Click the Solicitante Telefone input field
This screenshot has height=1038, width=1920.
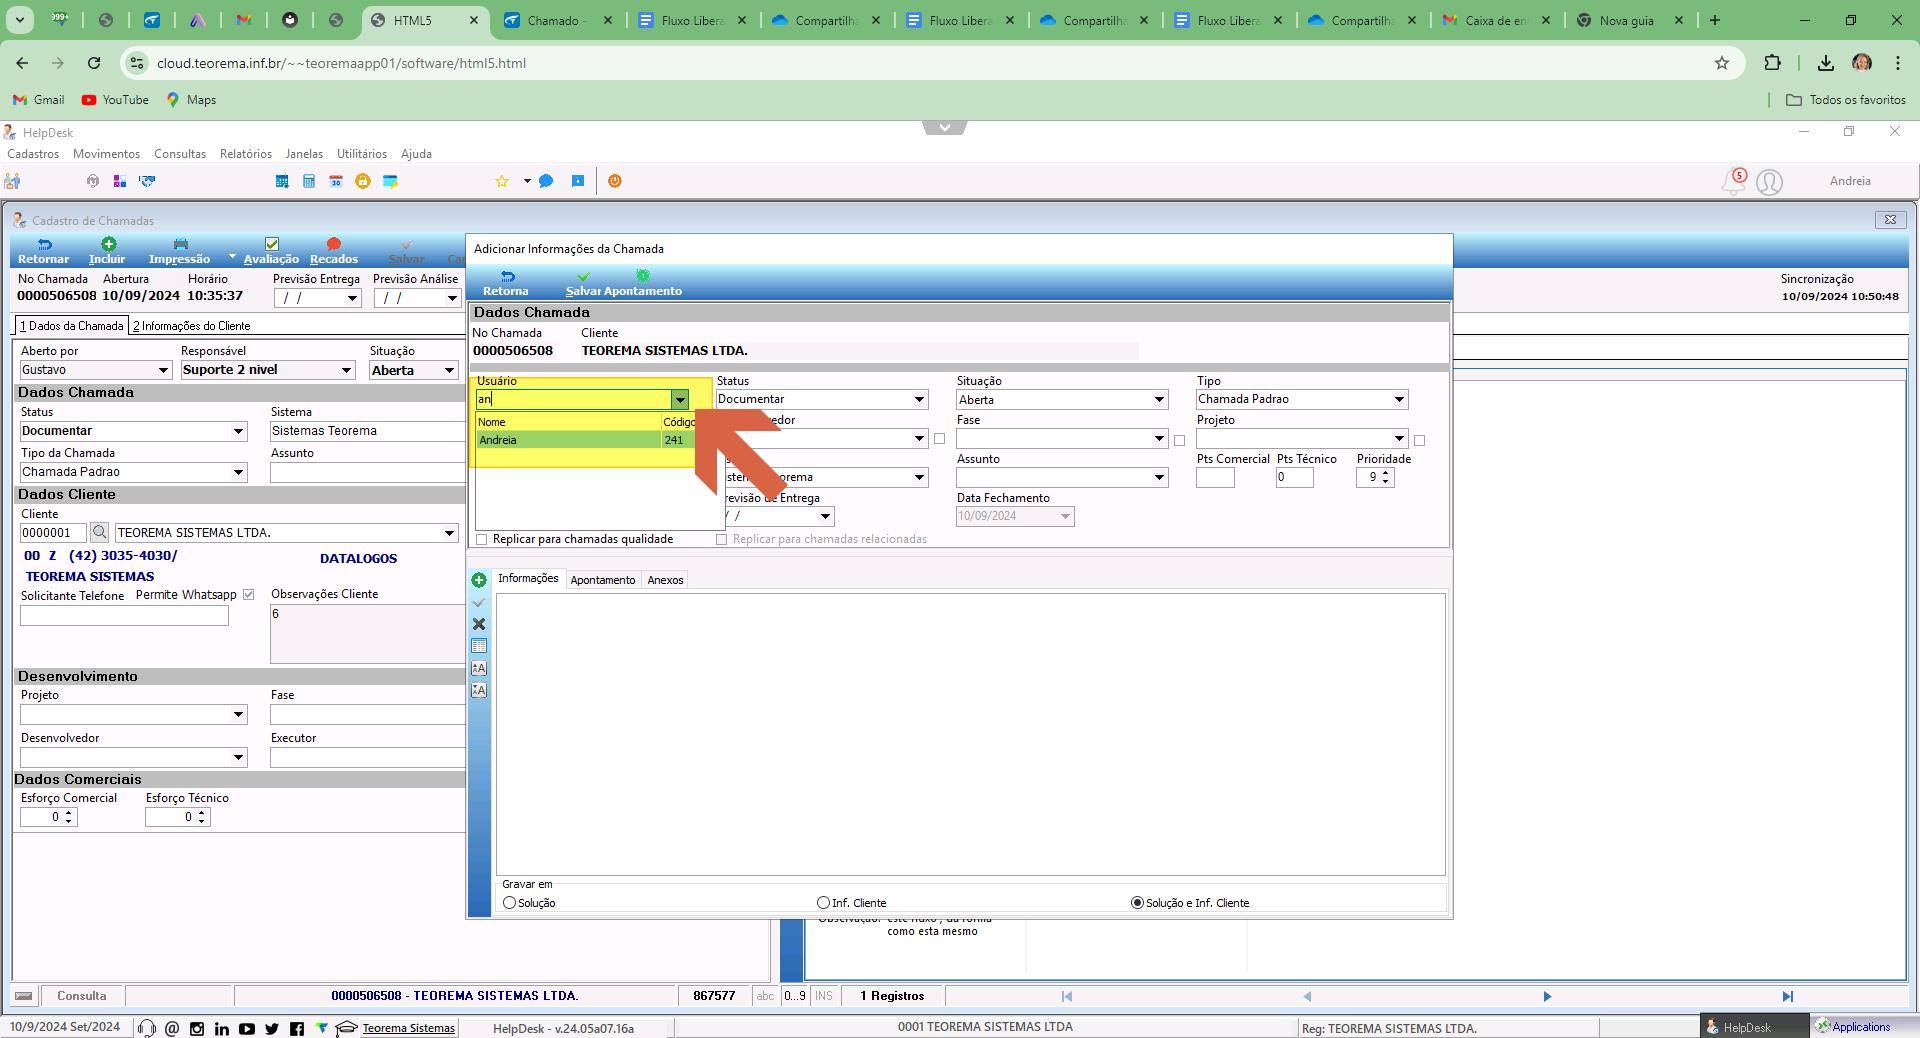point(124,616)
